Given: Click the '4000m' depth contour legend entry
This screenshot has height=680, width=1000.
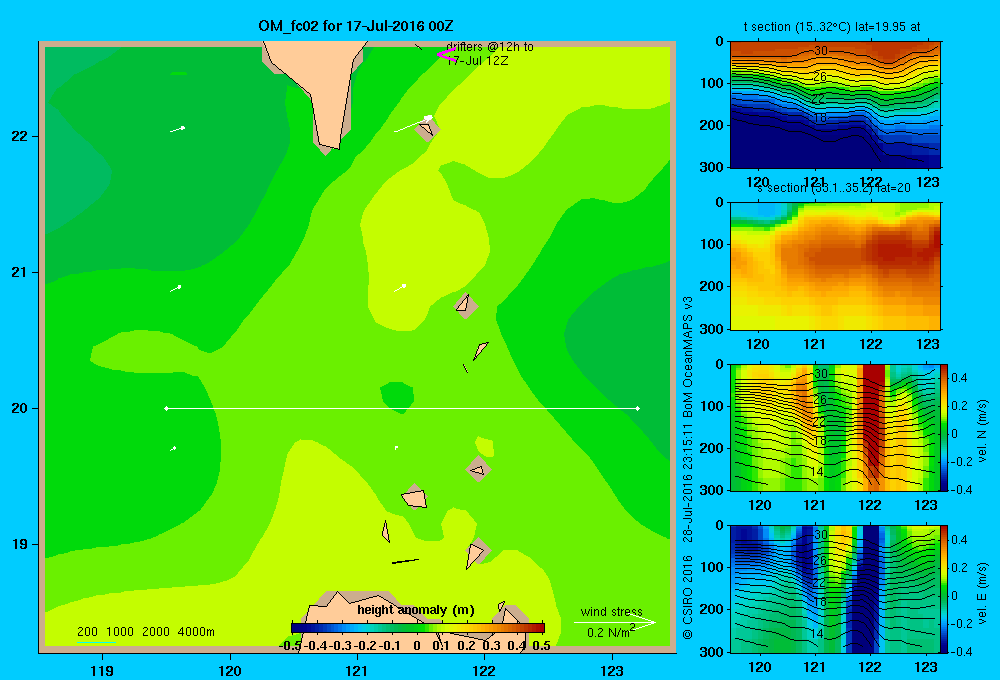Looking at the screenshot, I should [196, 632].
